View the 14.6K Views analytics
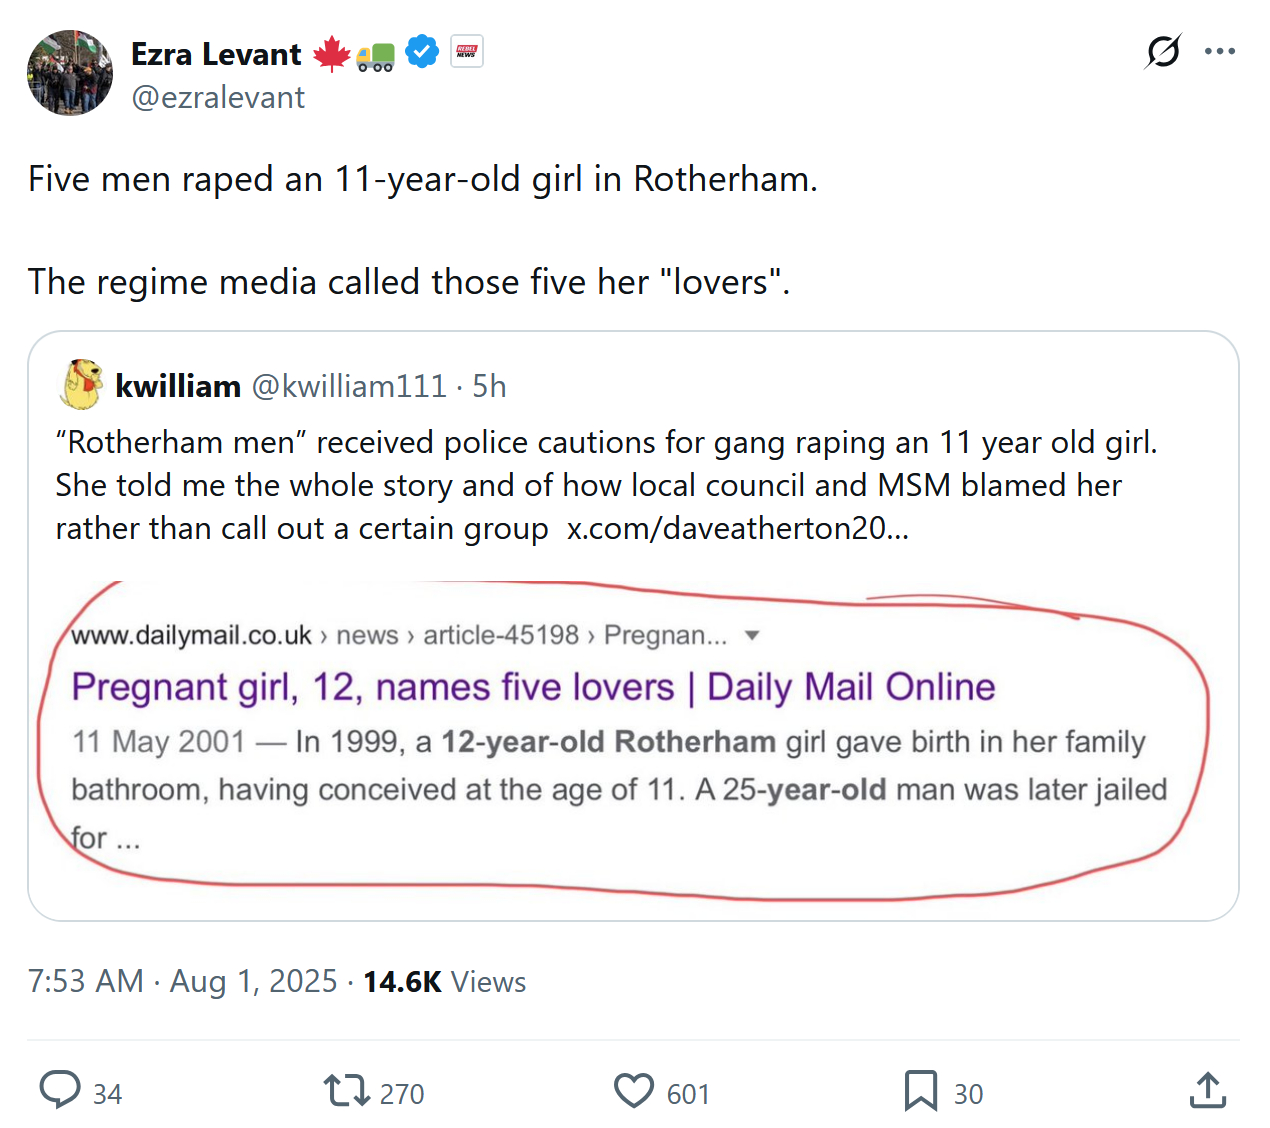The width and height of the screenshot is (1270, 1128). click(x=444, y=982)
